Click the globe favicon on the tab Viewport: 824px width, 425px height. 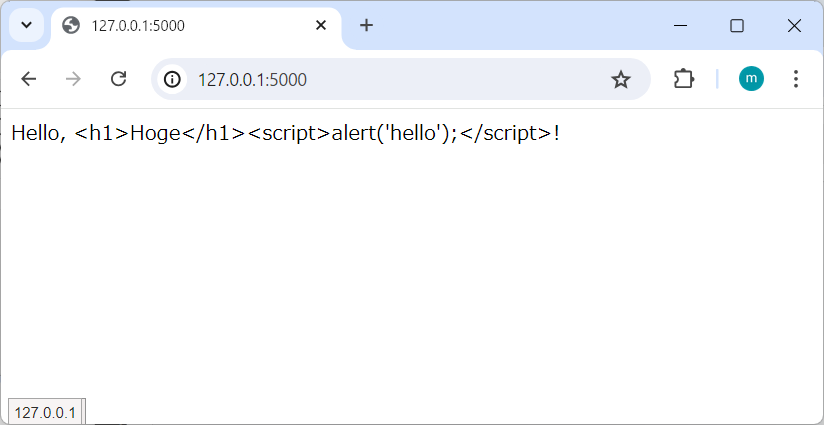click(x=71, y=26)
